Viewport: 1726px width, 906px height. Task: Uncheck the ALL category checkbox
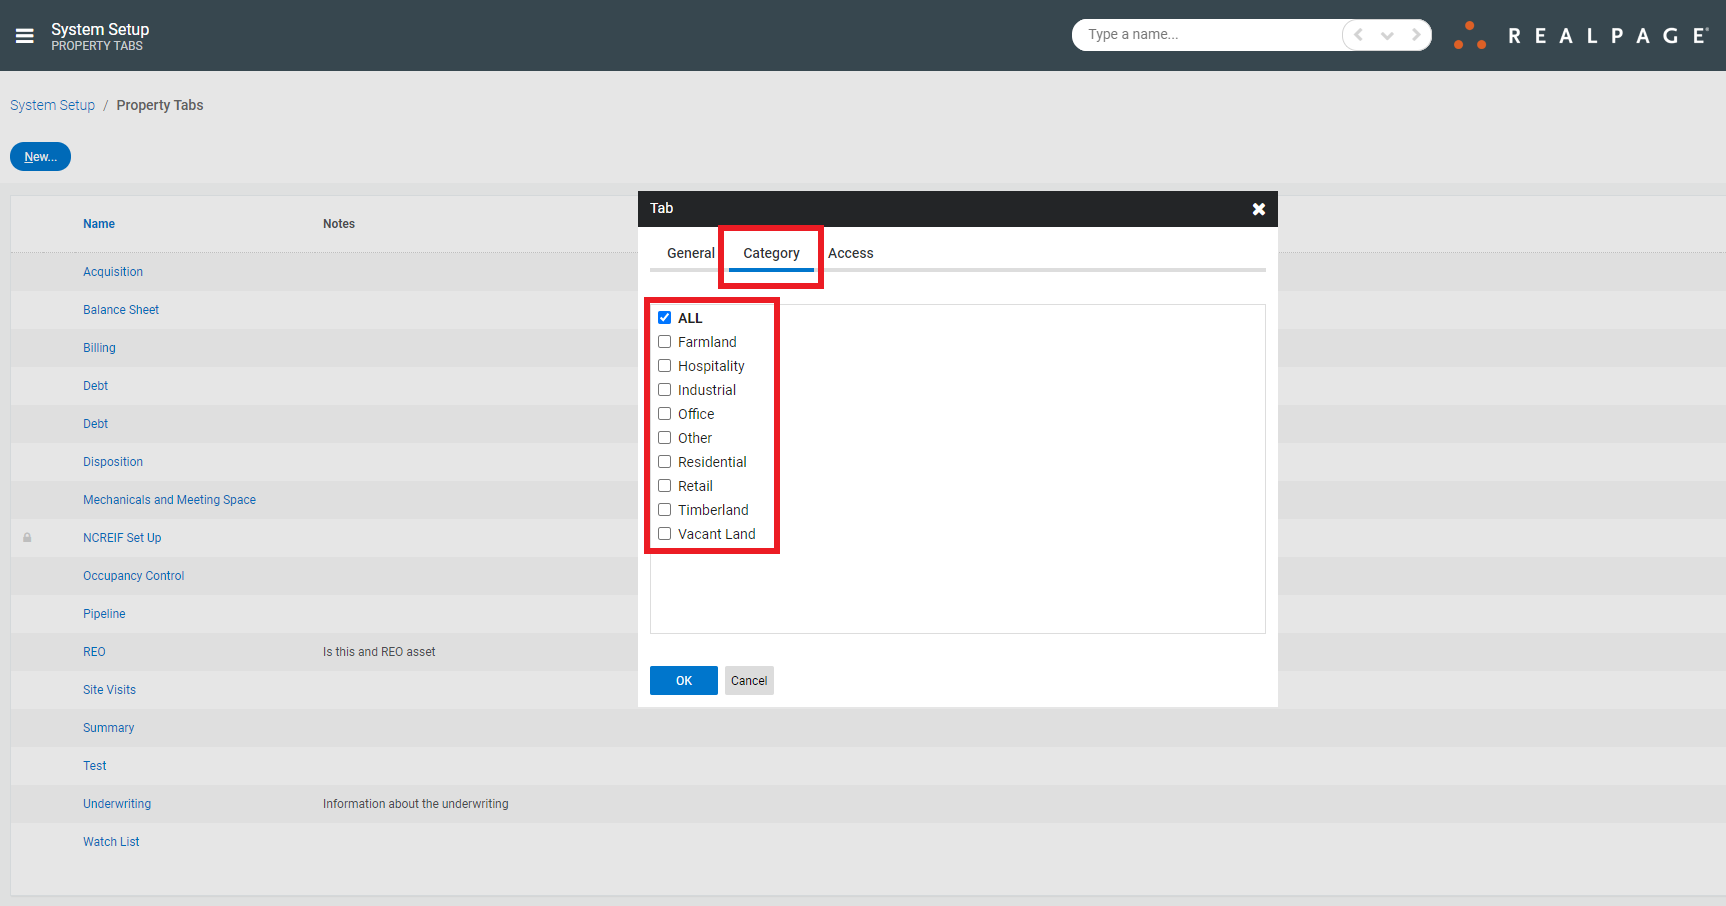pos(664,318)
